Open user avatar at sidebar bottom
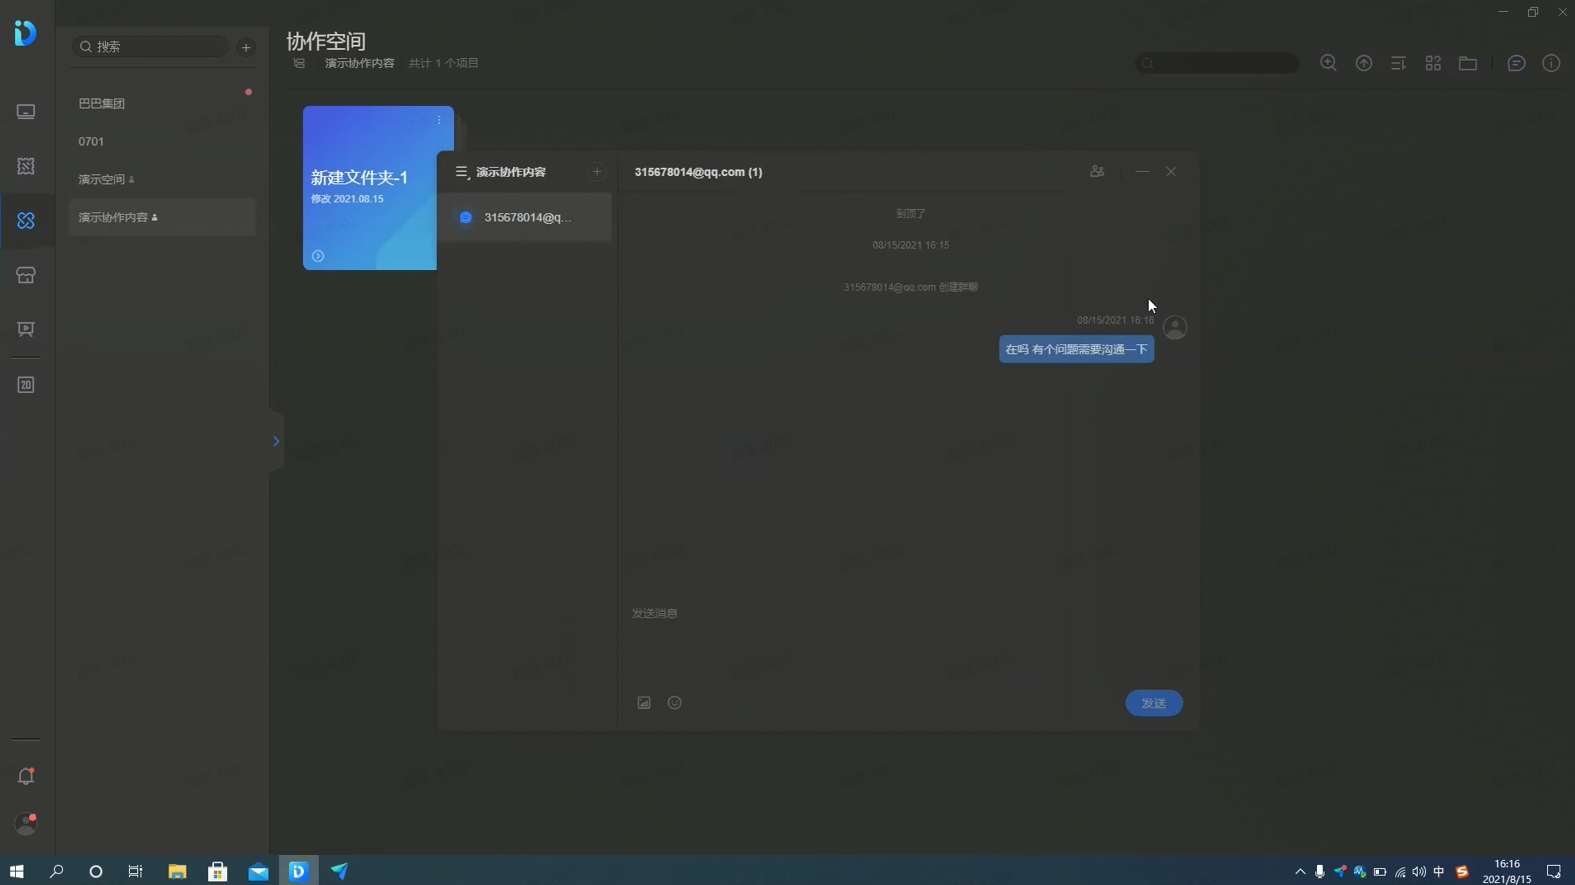Screen dimensions: 1575x885 (x=26, y=823)
